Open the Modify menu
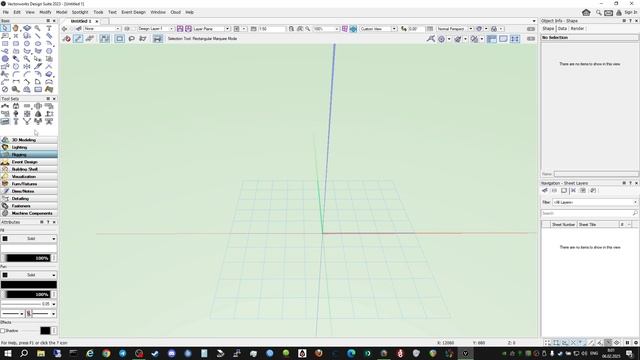This screenshot has width=640, height=360. 45,12
